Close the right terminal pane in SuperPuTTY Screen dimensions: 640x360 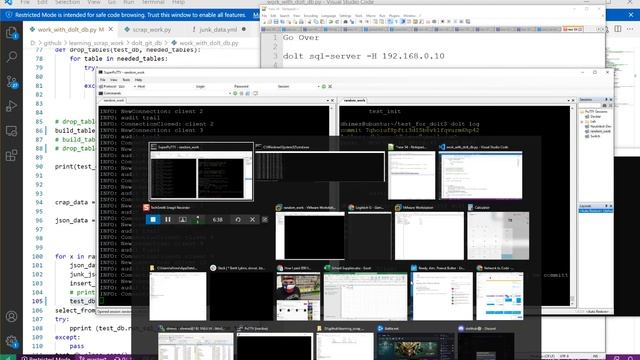[573, 100]
